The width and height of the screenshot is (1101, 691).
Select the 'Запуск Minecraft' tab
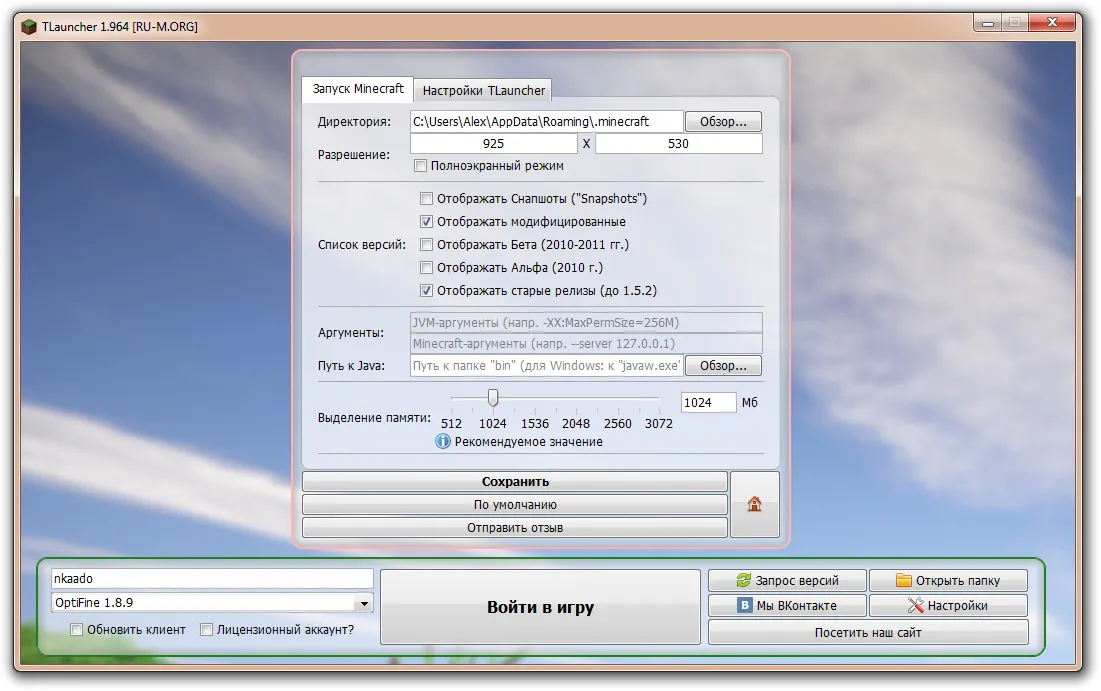pos(358,89)
